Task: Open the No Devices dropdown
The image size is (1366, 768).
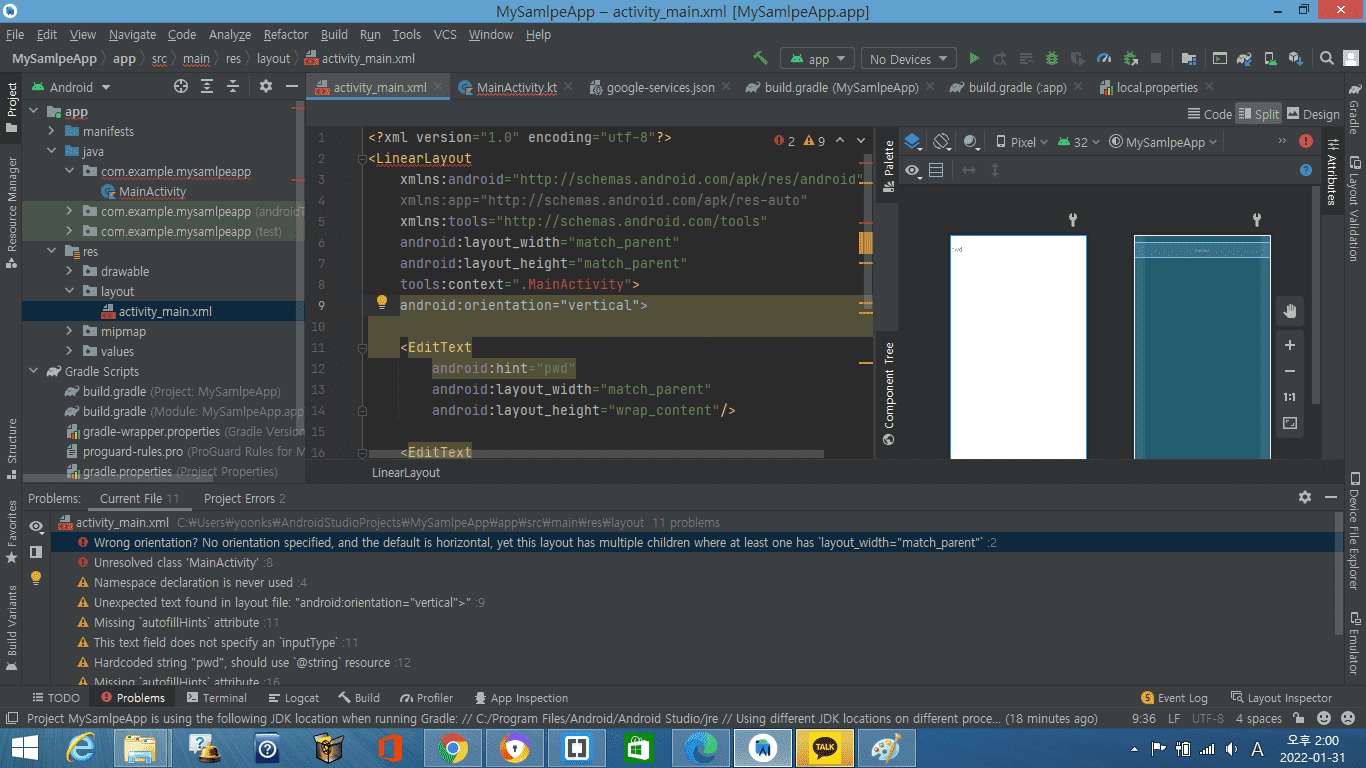Action: click(x=908, y=59)
